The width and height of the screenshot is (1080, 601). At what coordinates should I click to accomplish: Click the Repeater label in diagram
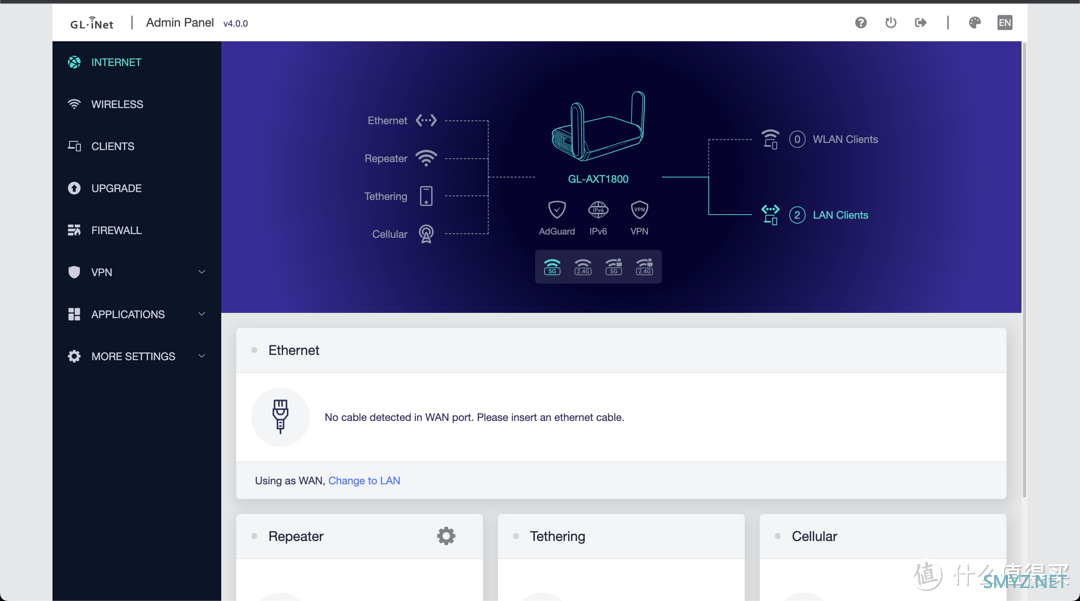[x=386, y=158]
